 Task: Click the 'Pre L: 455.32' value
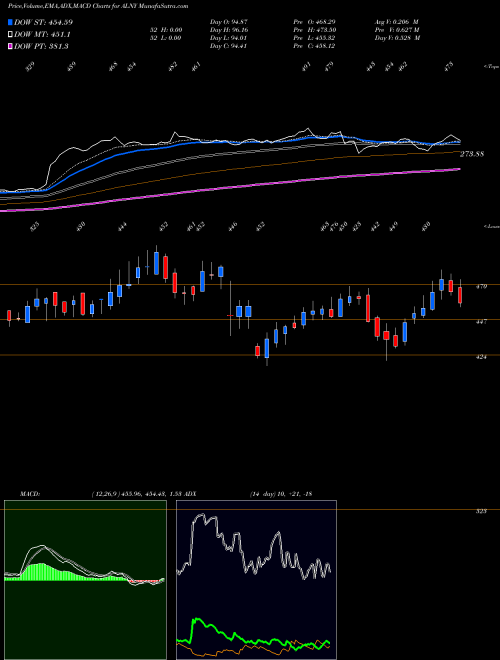coord(315,38)
